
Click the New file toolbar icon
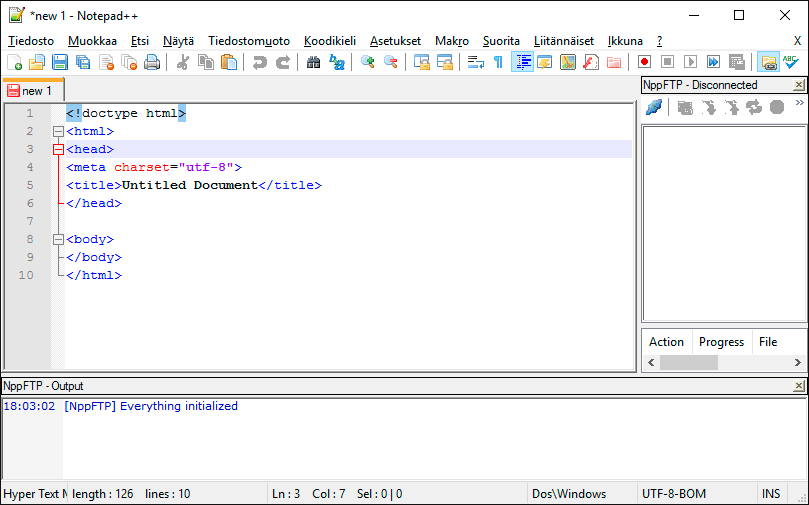click(14, 62)
